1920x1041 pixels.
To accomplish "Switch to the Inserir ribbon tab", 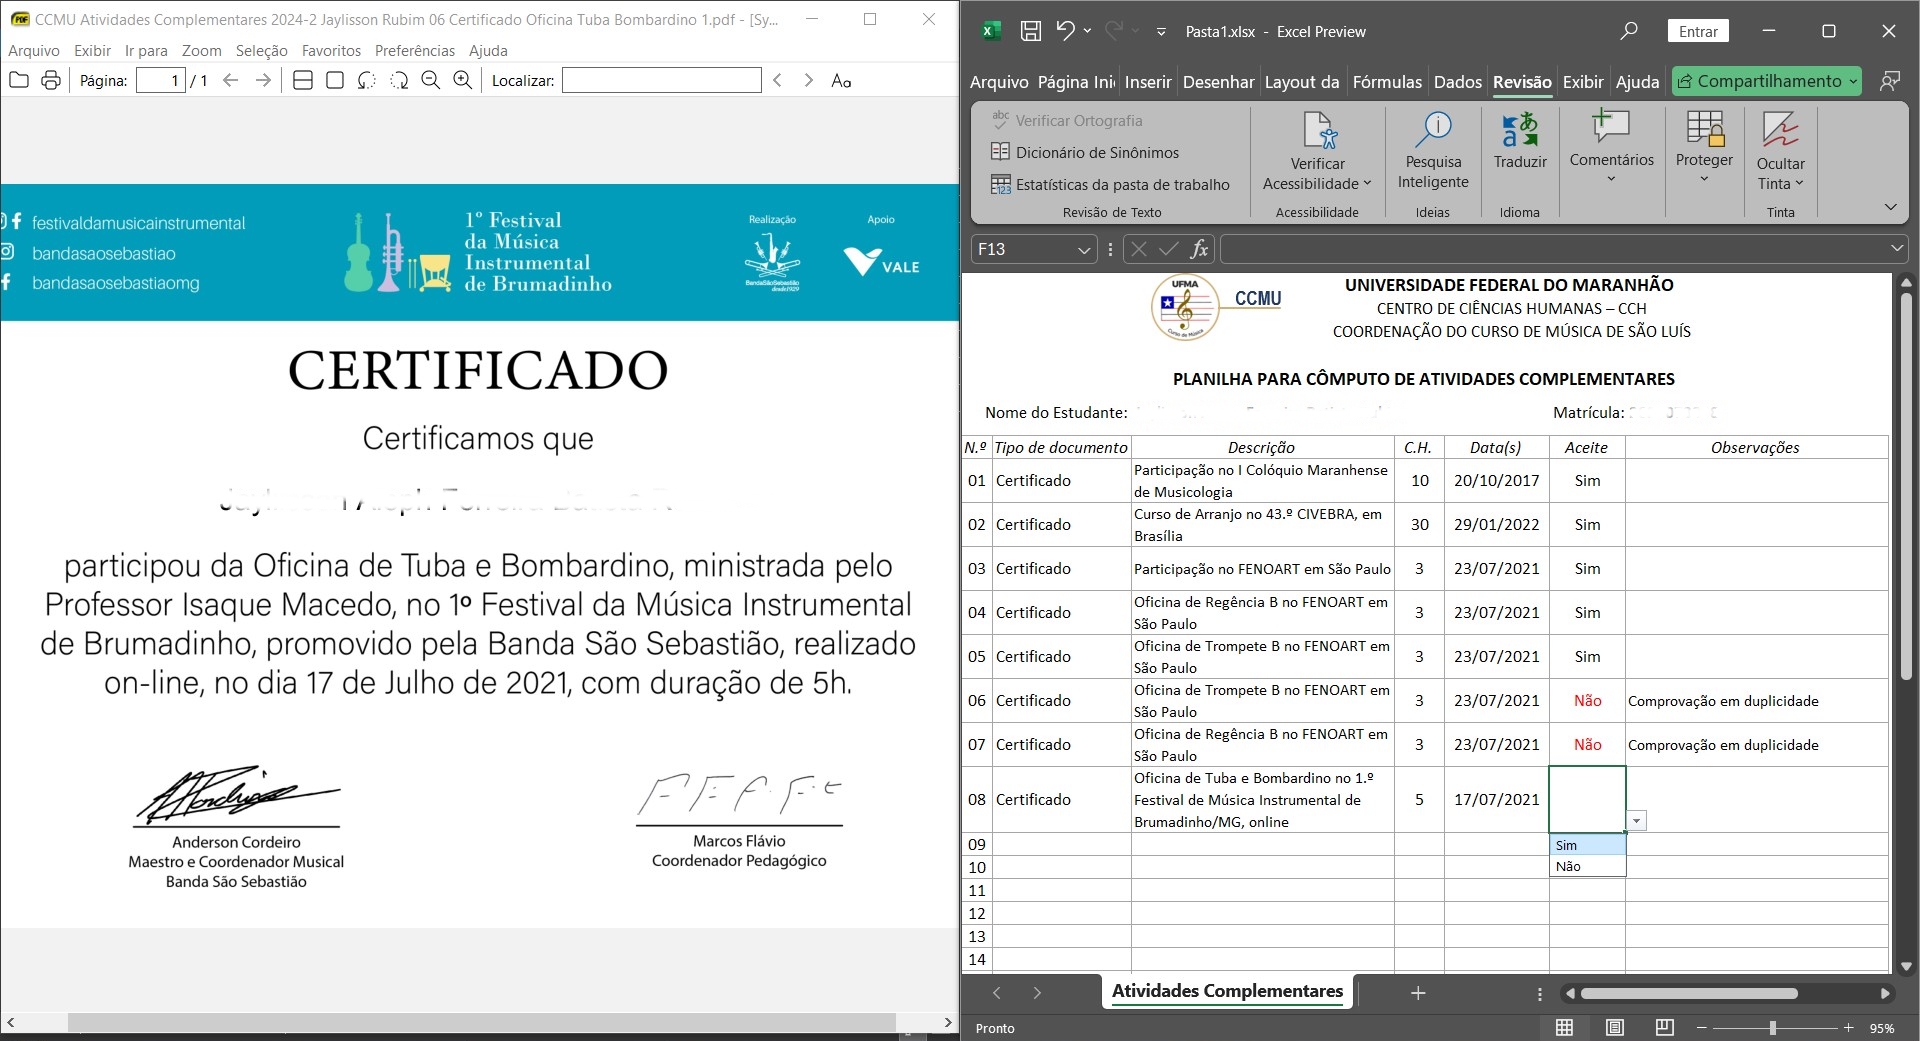I will click(1147, 82).
